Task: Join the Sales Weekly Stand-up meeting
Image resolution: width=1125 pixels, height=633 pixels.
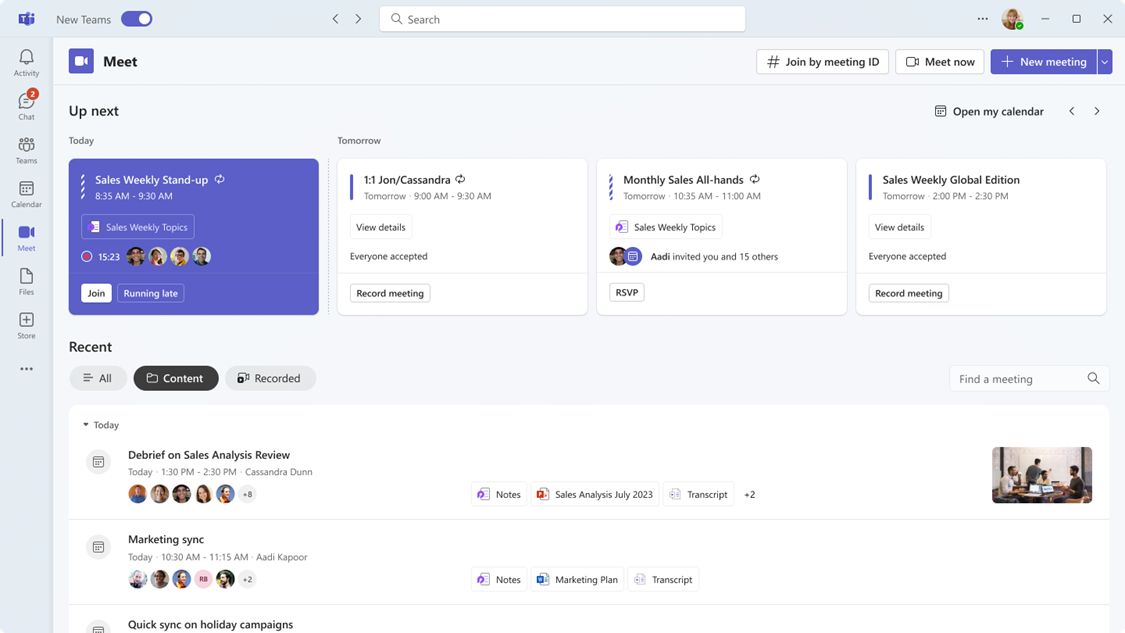Action: pos(96,293)
